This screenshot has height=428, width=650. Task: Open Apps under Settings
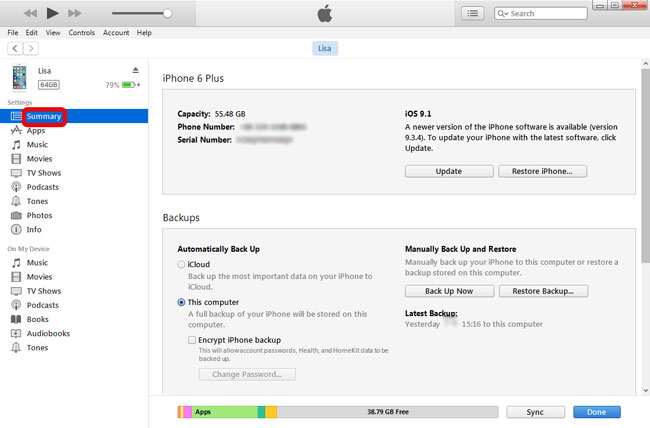click(36, 130)
